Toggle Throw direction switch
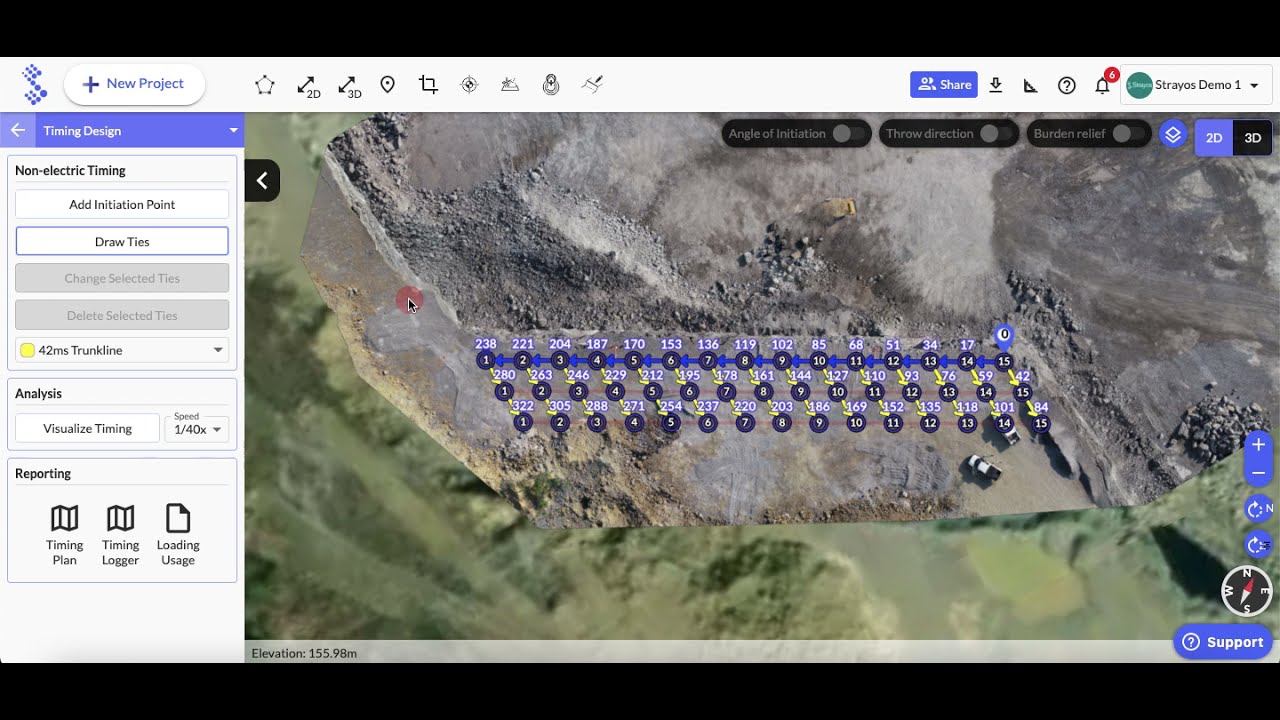The width and height of the screenshot is (1280, 720). [x=995, y=133]
